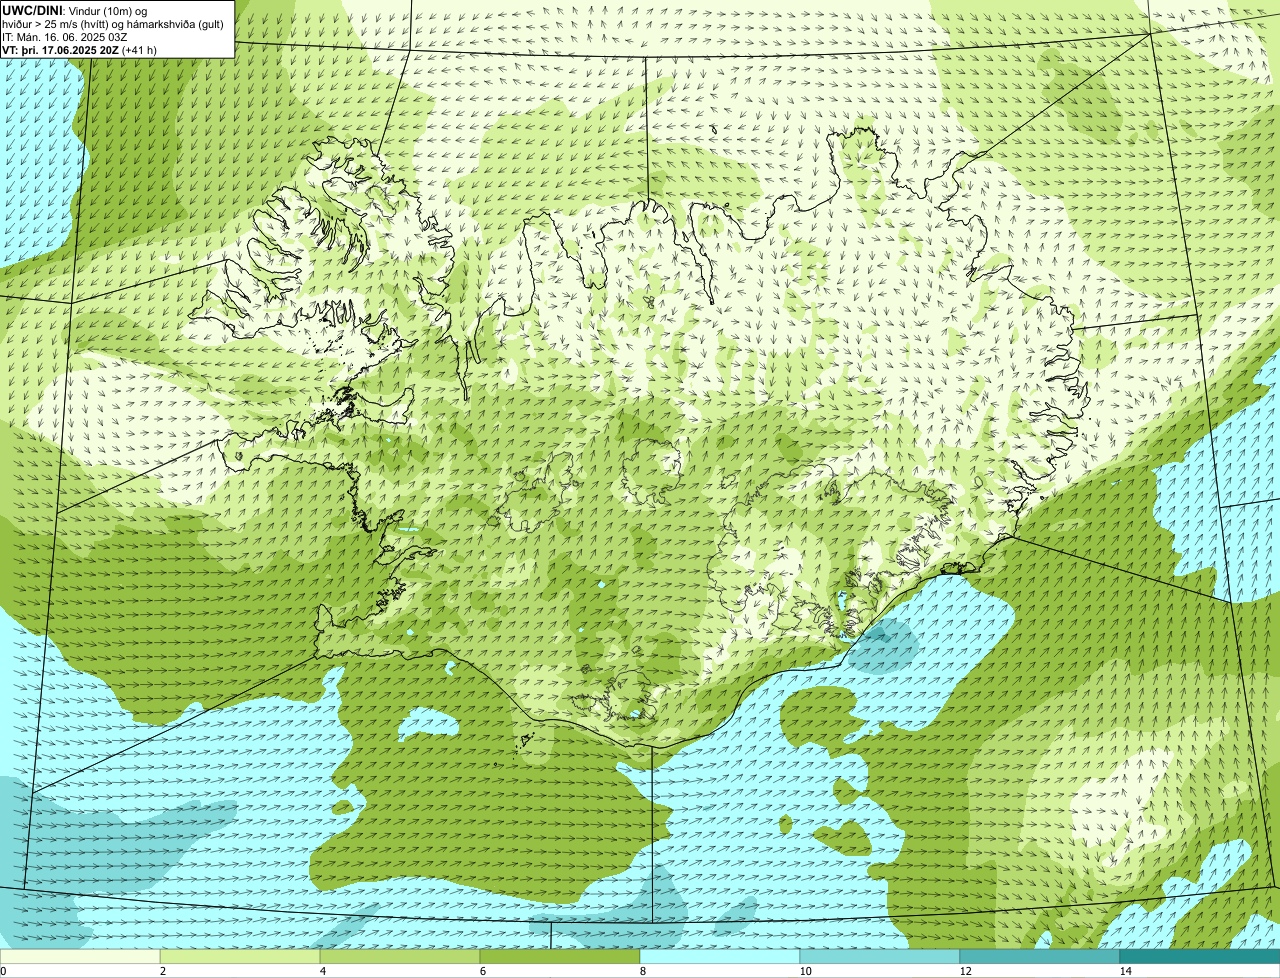Click the '12' label on the color scale
Screen dimensions: 1280x978
(x=965, y=971)
